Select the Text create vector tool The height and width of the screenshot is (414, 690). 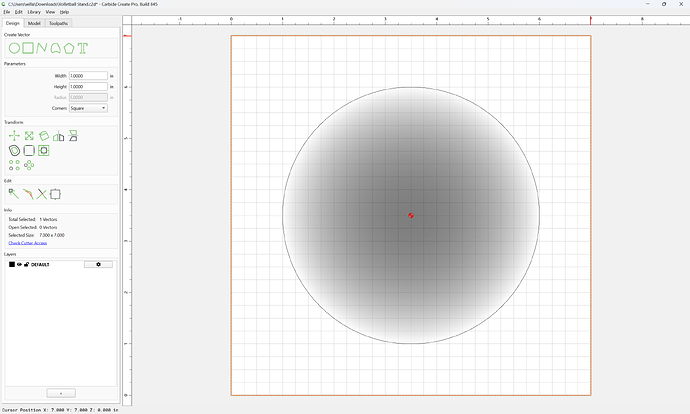pyautogui.click(x=83, y=48)
